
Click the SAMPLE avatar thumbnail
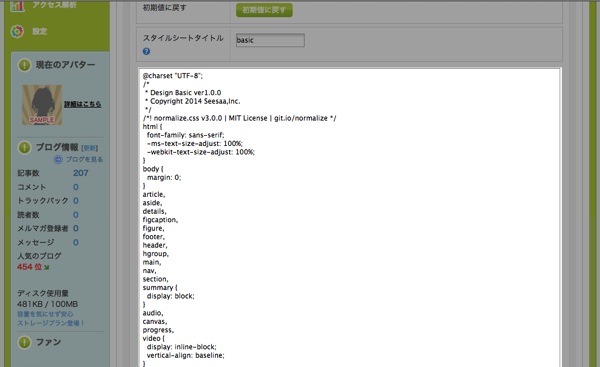tap(42, 105)
